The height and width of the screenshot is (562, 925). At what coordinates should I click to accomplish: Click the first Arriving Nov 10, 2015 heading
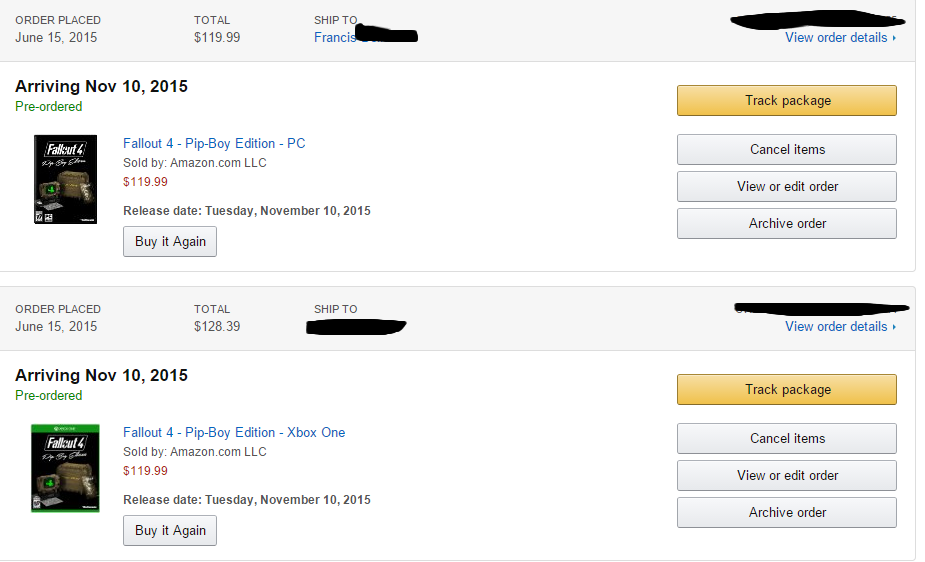click(101, 87)
